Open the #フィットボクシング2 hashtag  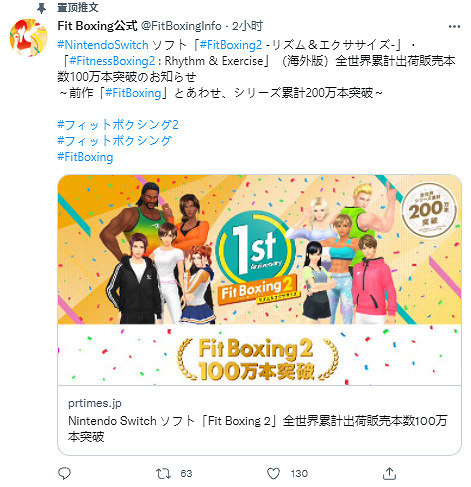tap(118, 125)
